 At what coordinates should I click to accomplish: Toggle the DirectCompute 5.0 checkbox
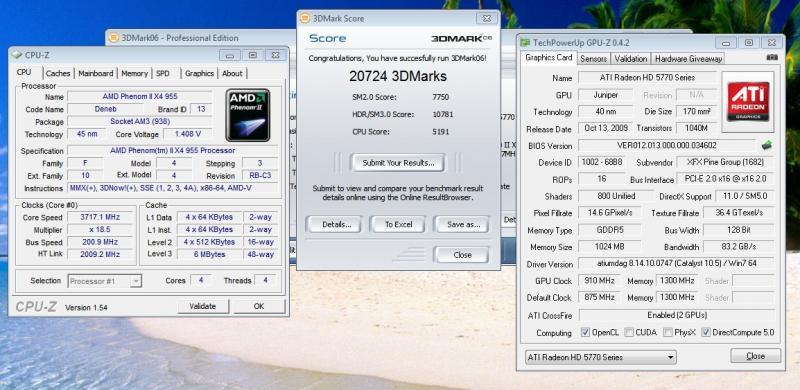(706, 332)
